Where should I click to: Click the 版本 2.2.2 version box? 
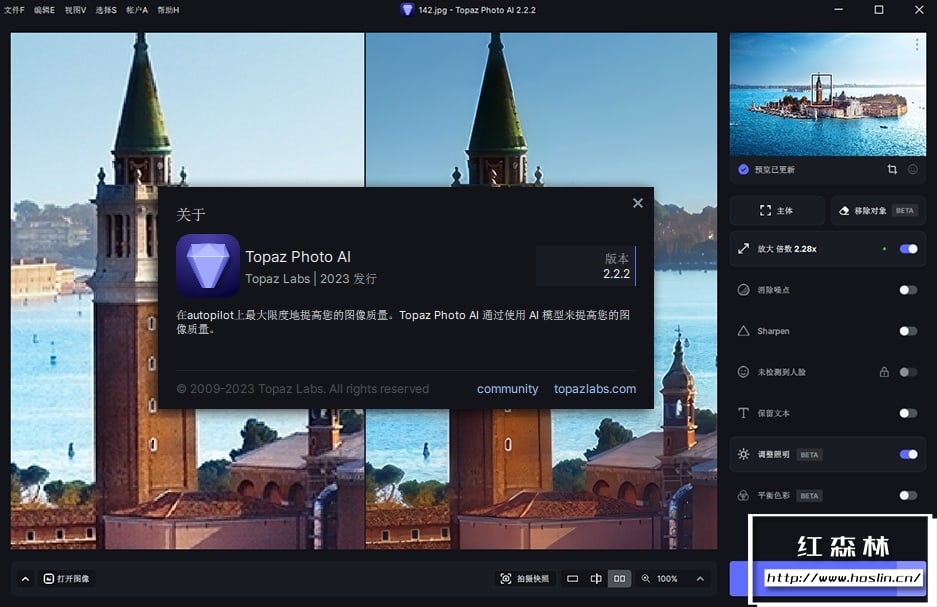point(586,266)
